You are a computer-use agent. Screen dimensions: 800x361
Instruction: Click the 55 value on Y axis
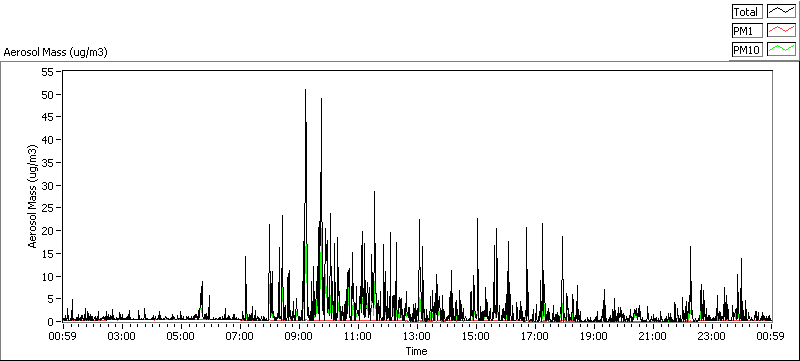pos(48,72)
